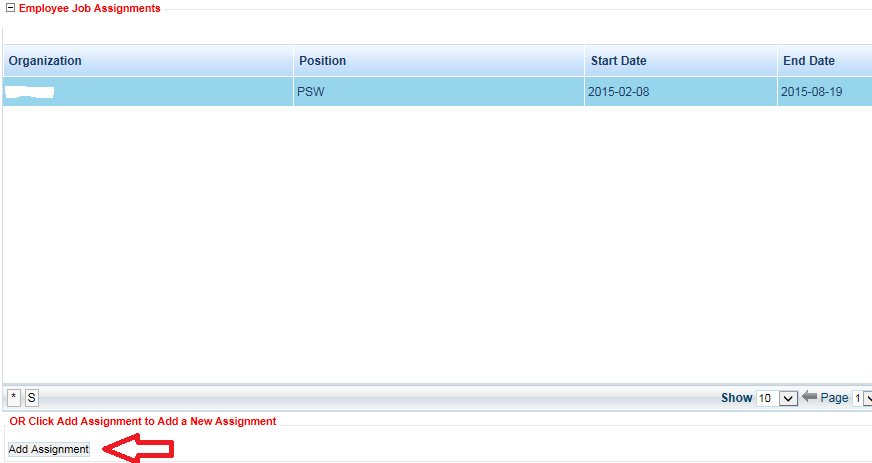Image resolution: width=872 pixels, height=463 pixels.
Task: Click the column divider between Start Date and End Date
Action: pos(777,61)
